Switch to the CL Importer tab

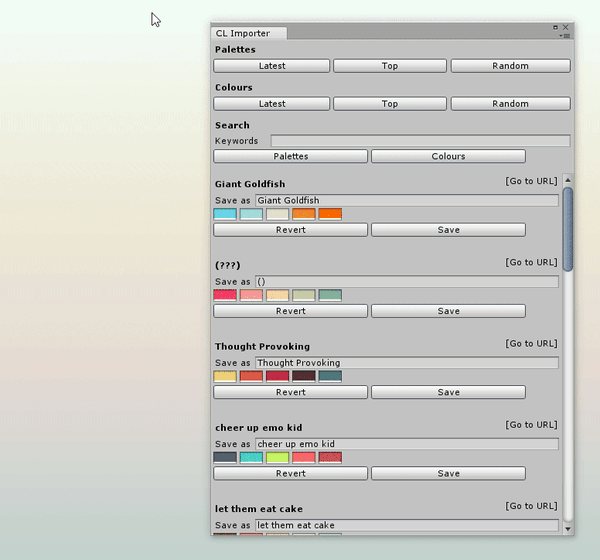point(243,33)
